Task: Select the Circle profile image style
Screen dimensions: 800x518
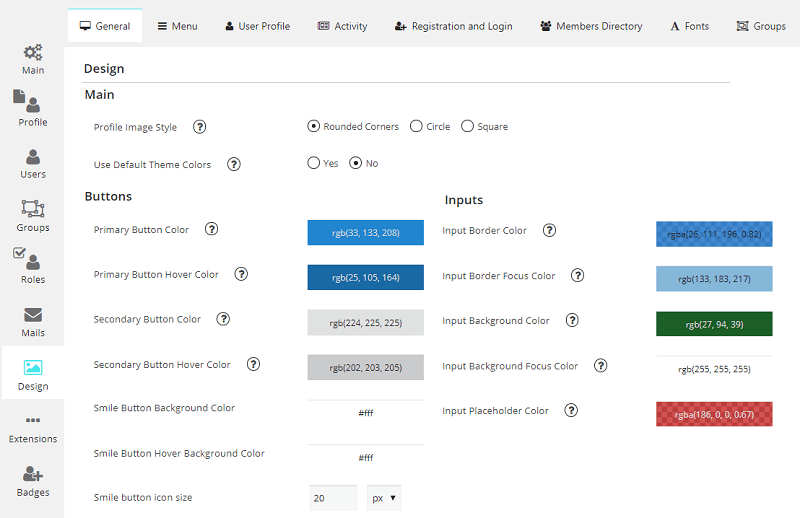Action: pos(416,126)
